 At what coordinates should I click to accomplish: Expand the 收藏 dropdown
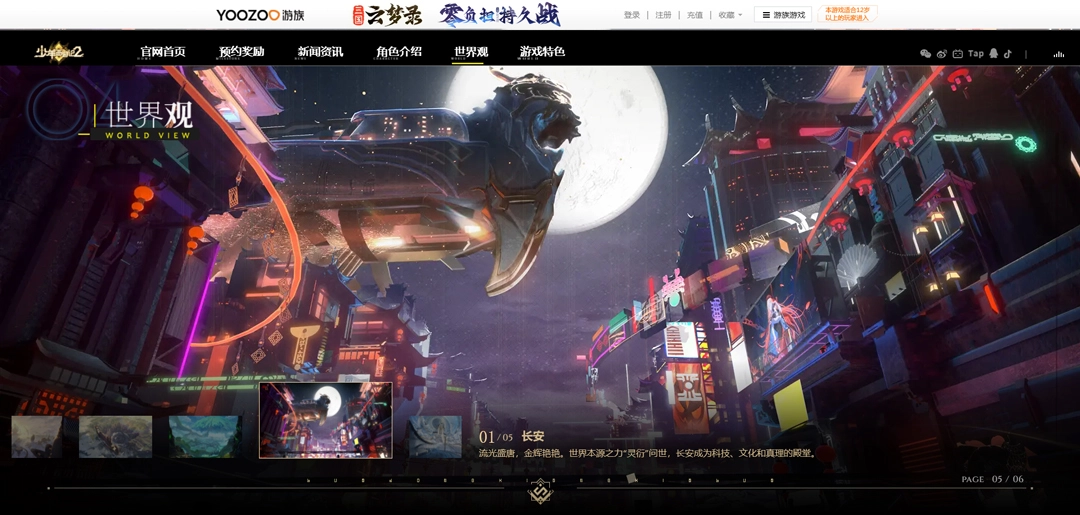click(x=730, y=15)
